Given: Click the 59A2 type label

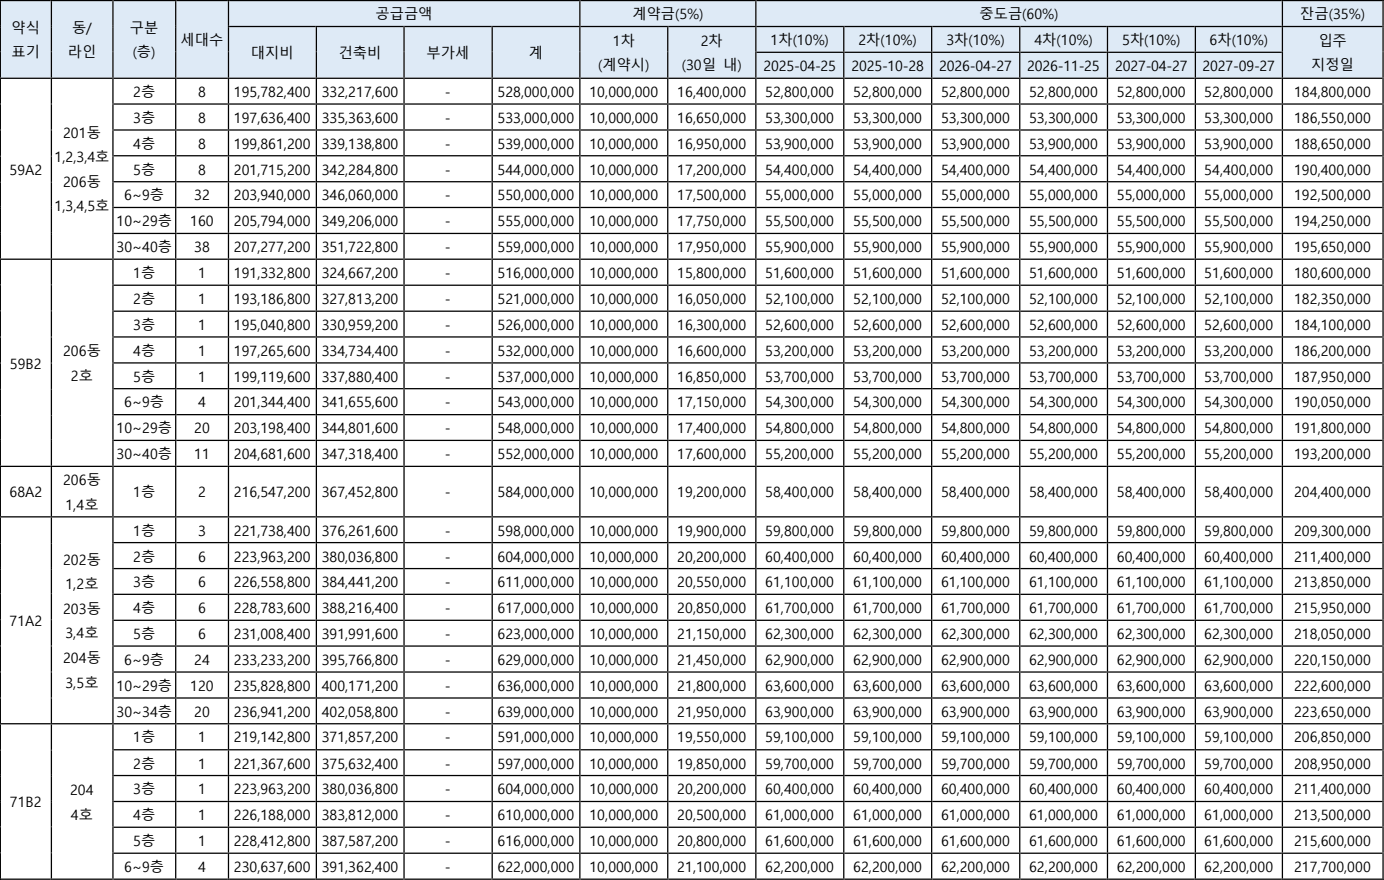Looking at the screenshot, I should (25, 168).
